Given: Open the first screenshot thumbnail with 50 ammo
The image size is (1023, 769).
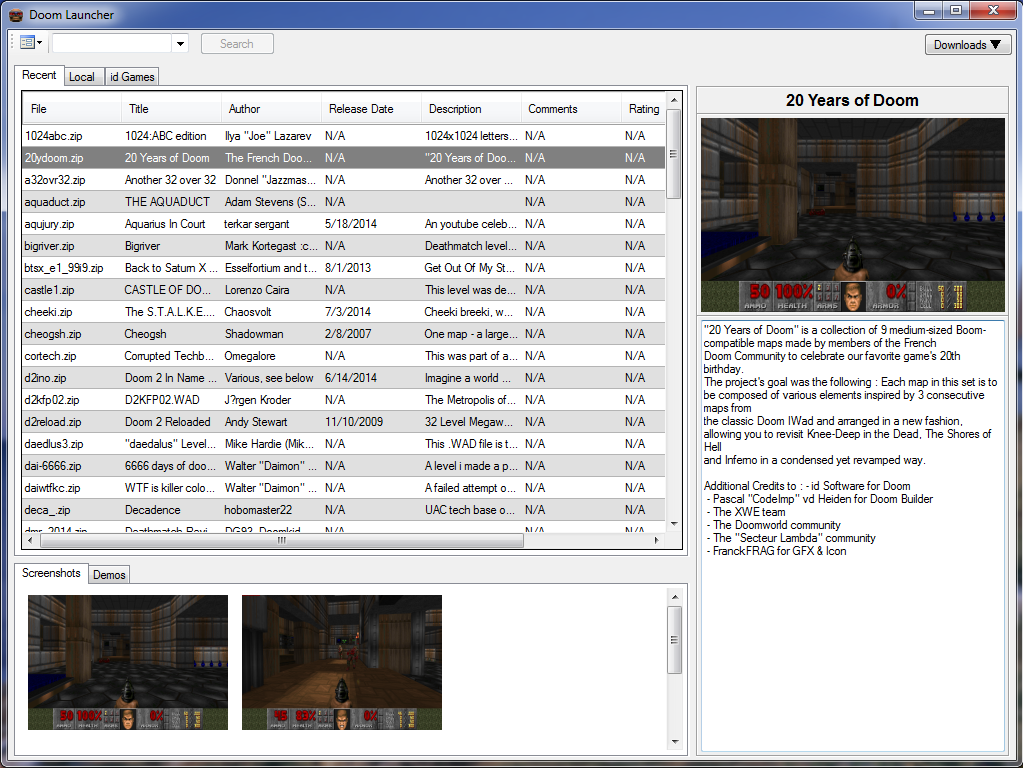Looking at the screenshot, I should 128,662.
